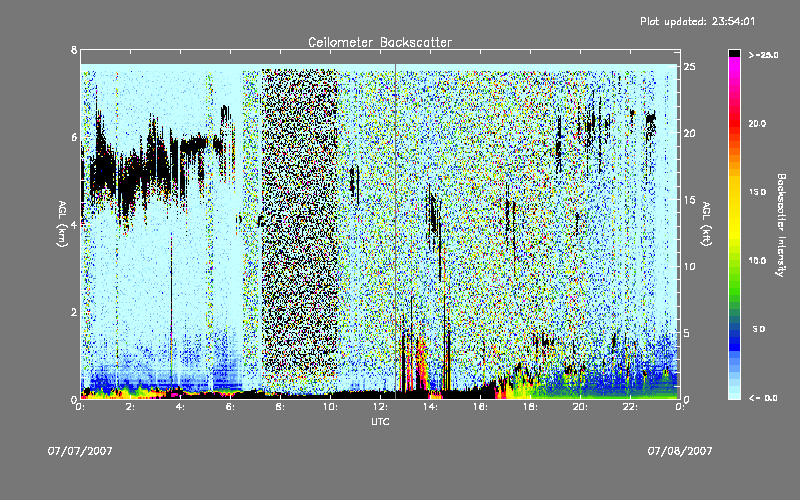Click the "10.0" colorbar value

click(757, 261)
